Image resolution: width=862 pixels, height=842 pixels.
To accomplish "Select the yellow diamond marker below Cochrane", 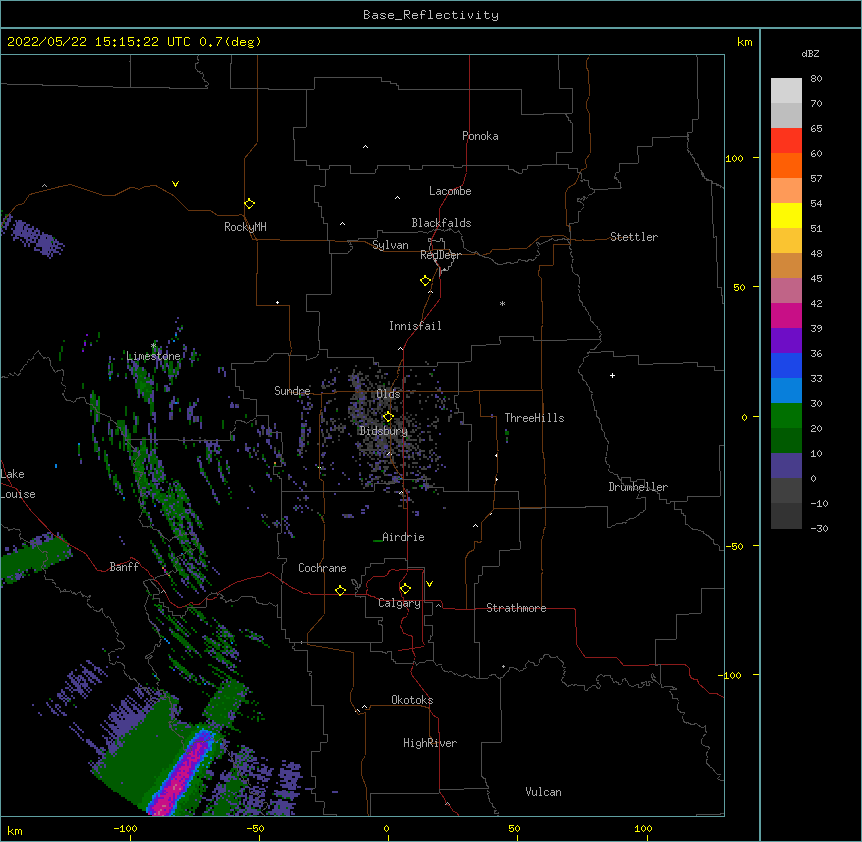I will click(x=340, y=590).
